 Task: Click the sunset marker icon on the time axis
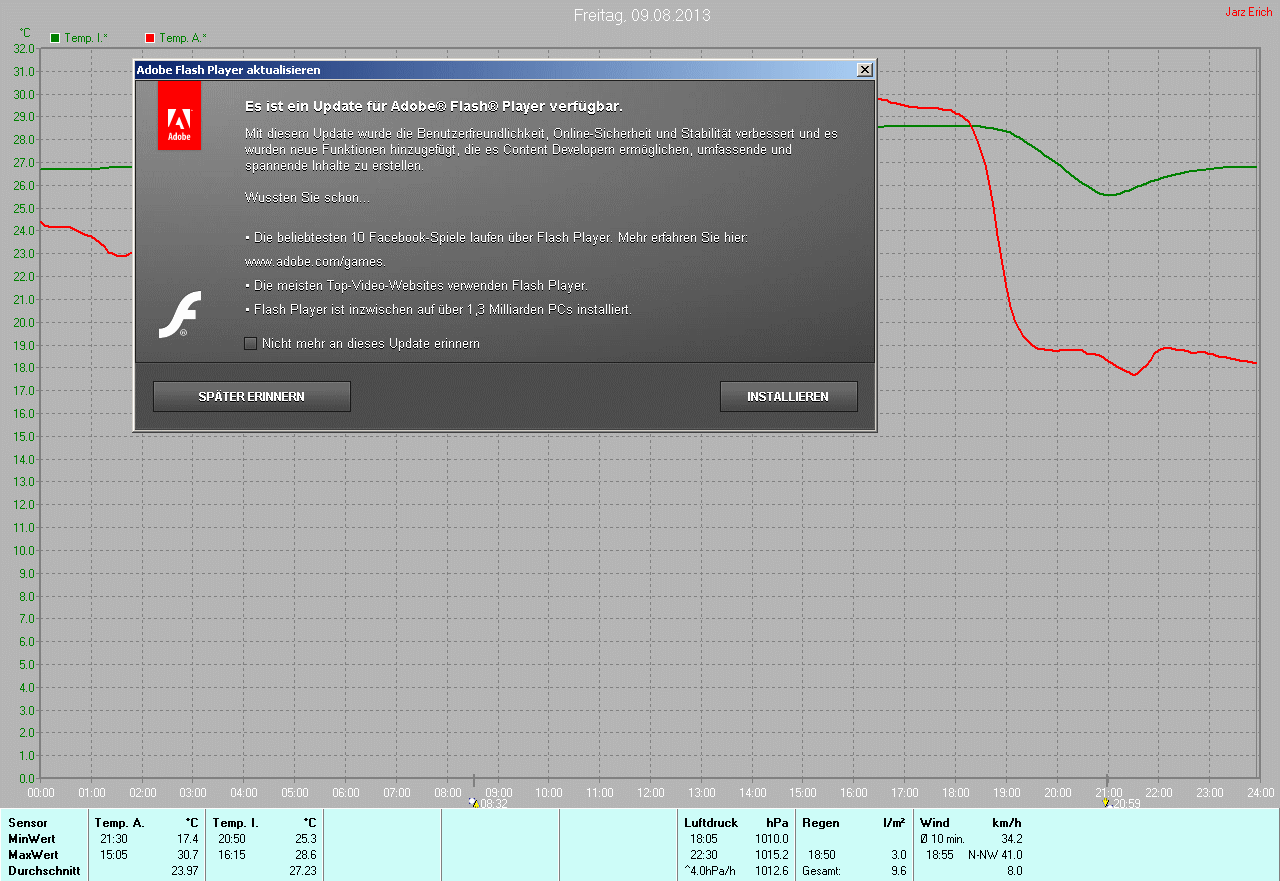click(1106, 802)
